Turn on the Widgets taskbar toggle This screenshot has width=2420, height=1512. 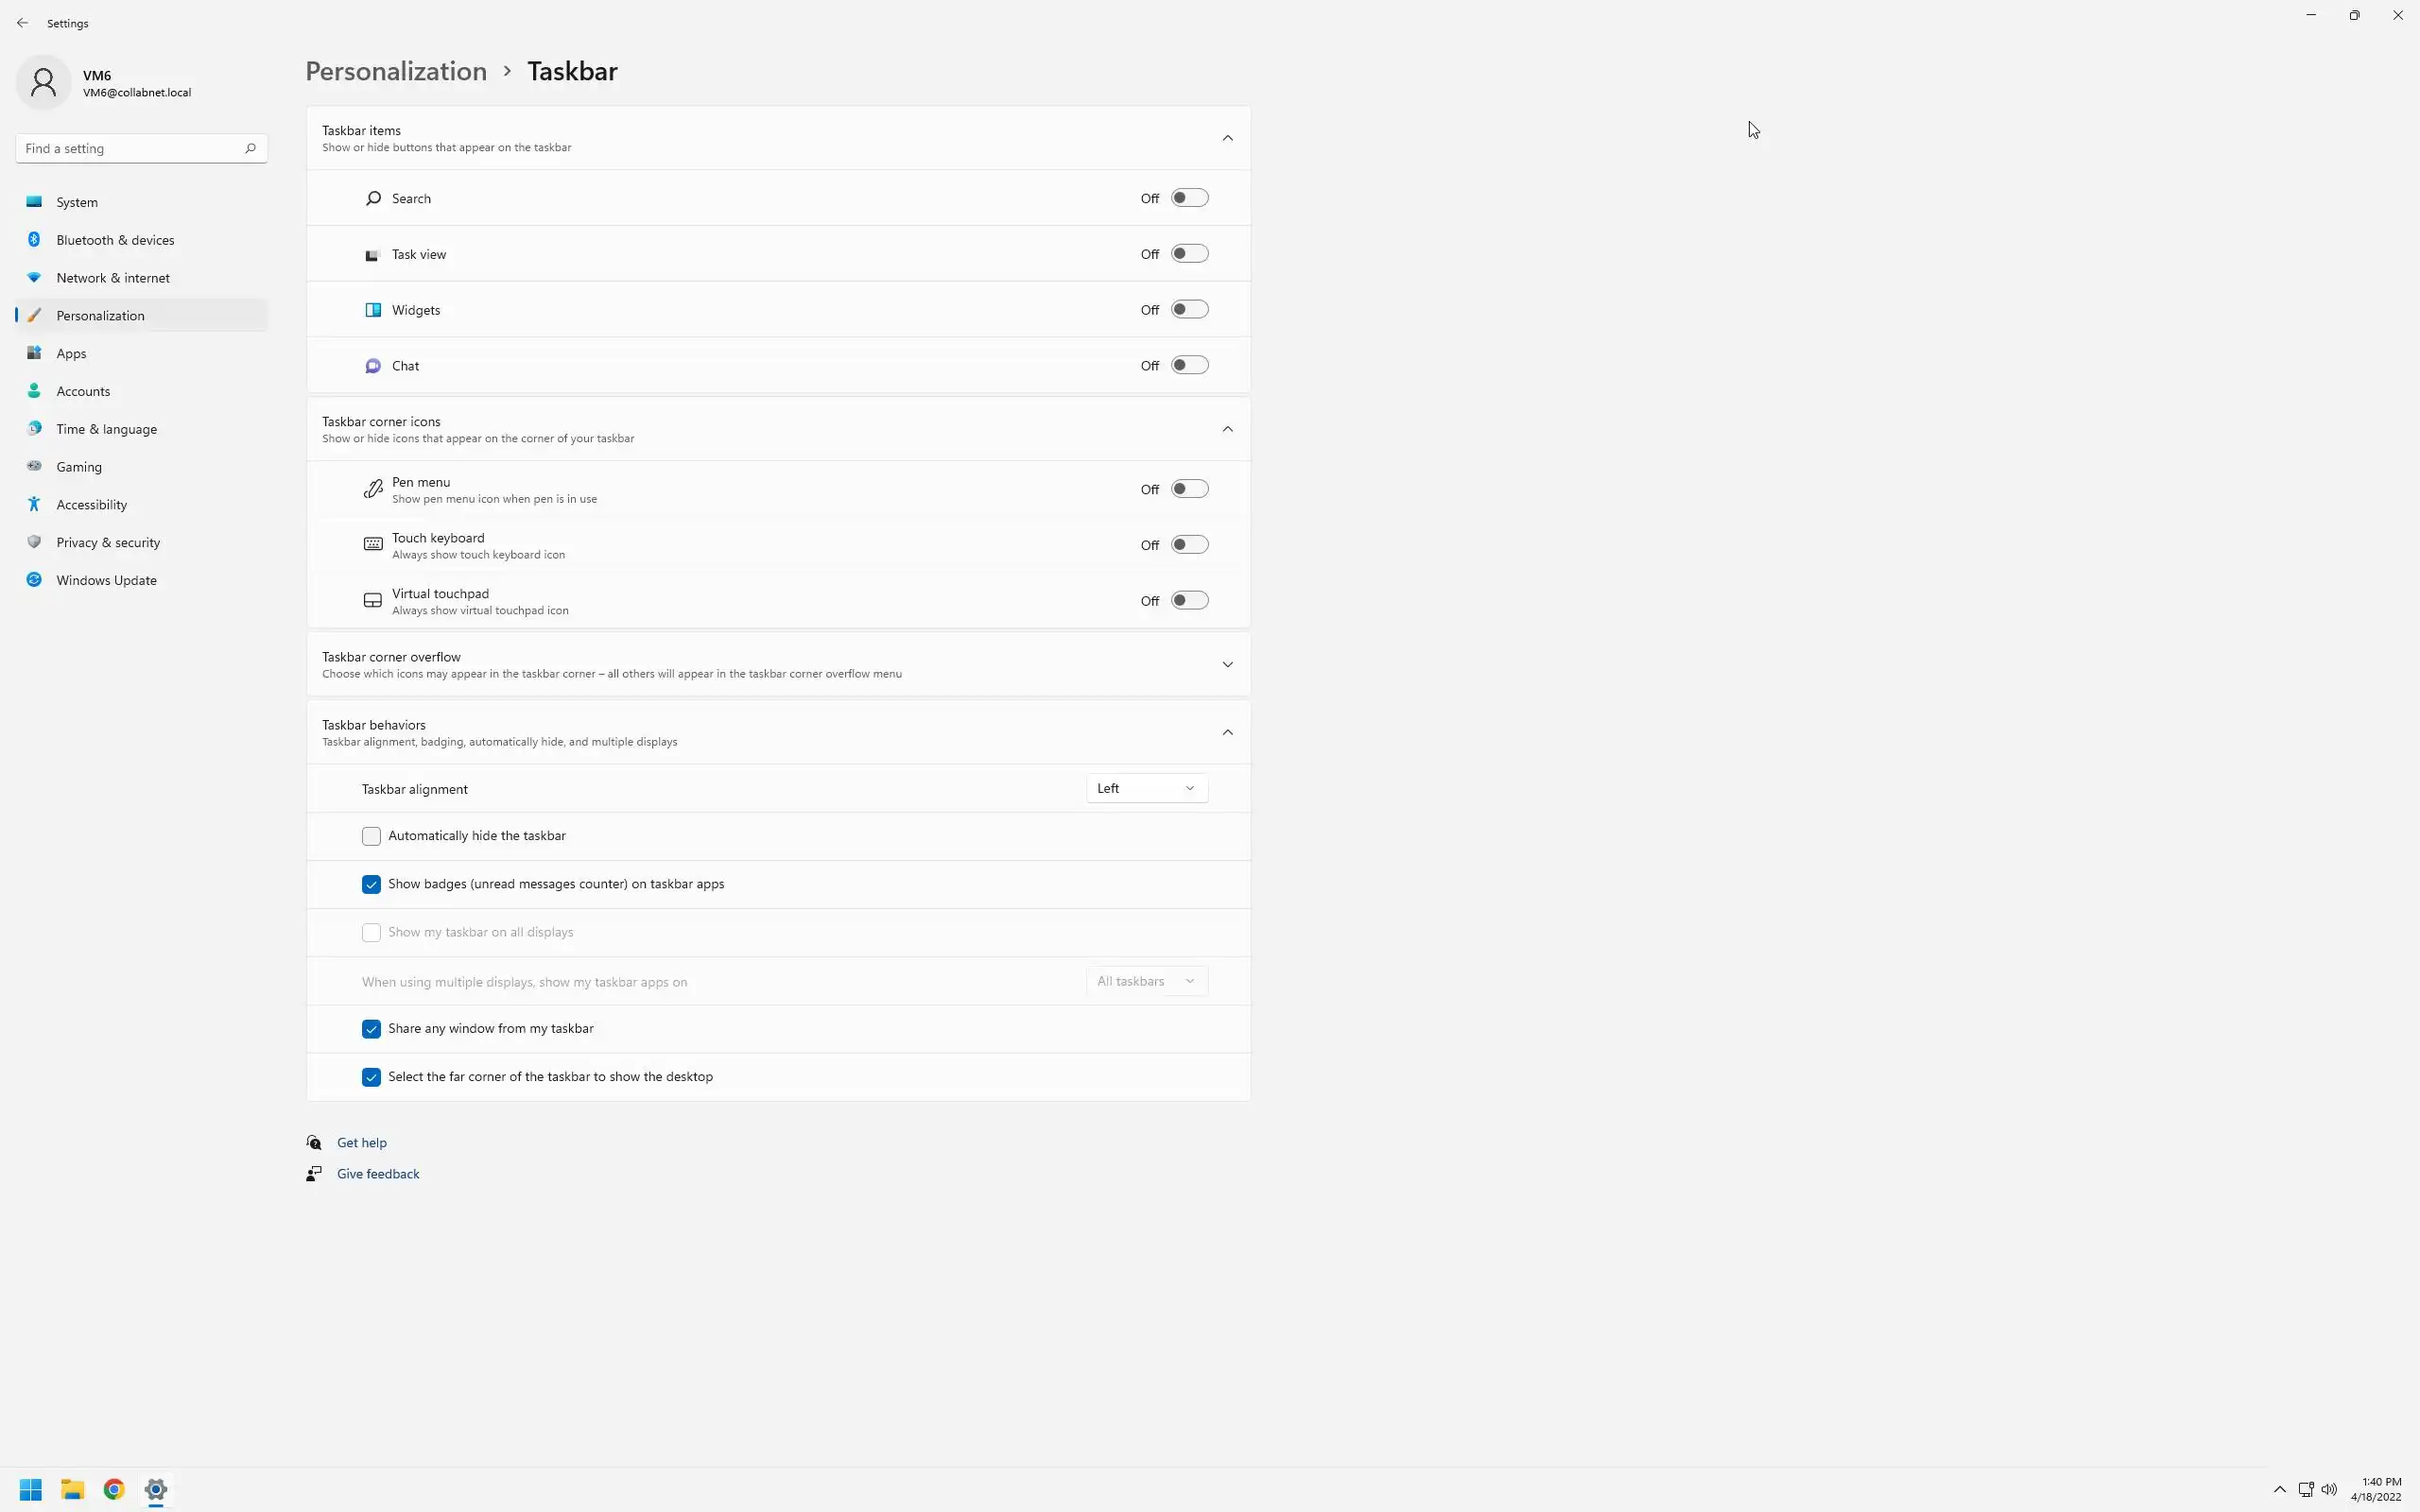(1189, 310)
